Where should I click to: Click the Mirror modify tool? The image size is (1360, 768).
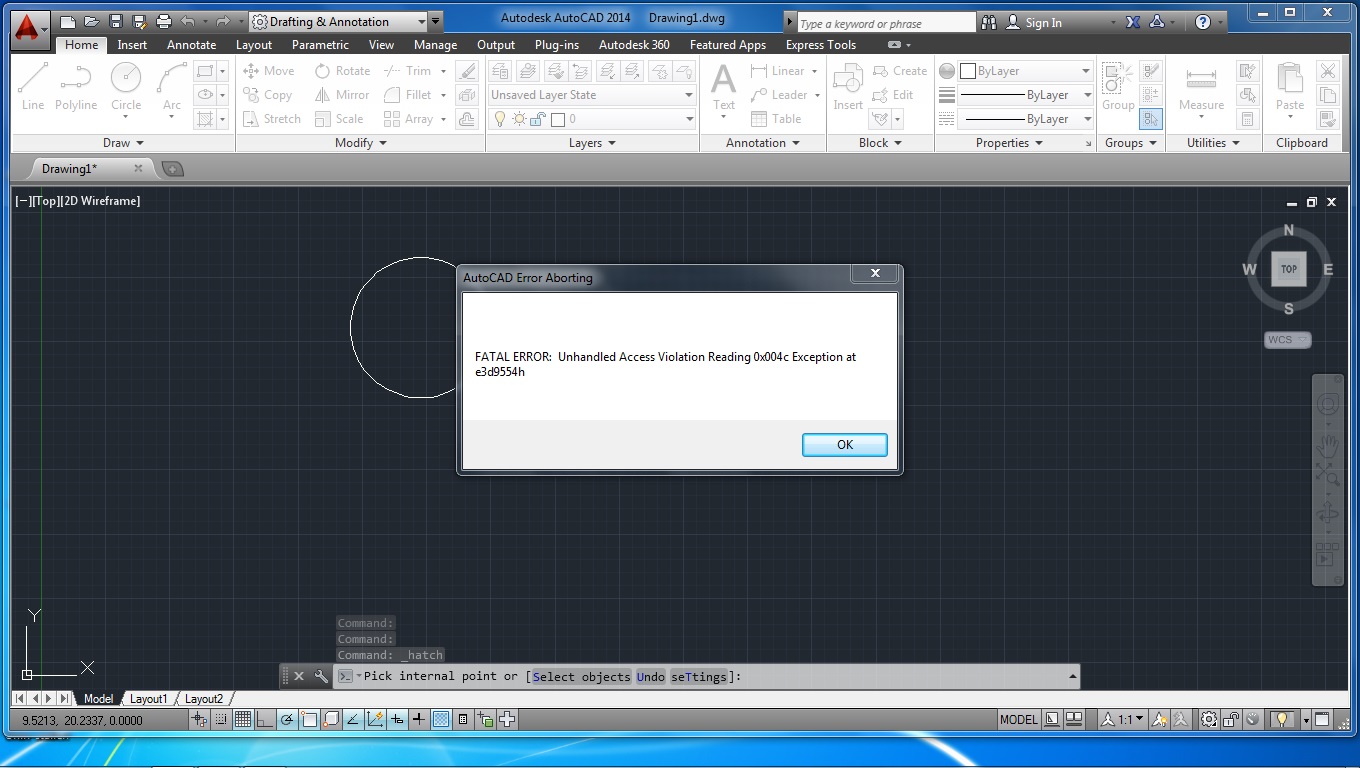click(x=342, y=95)
